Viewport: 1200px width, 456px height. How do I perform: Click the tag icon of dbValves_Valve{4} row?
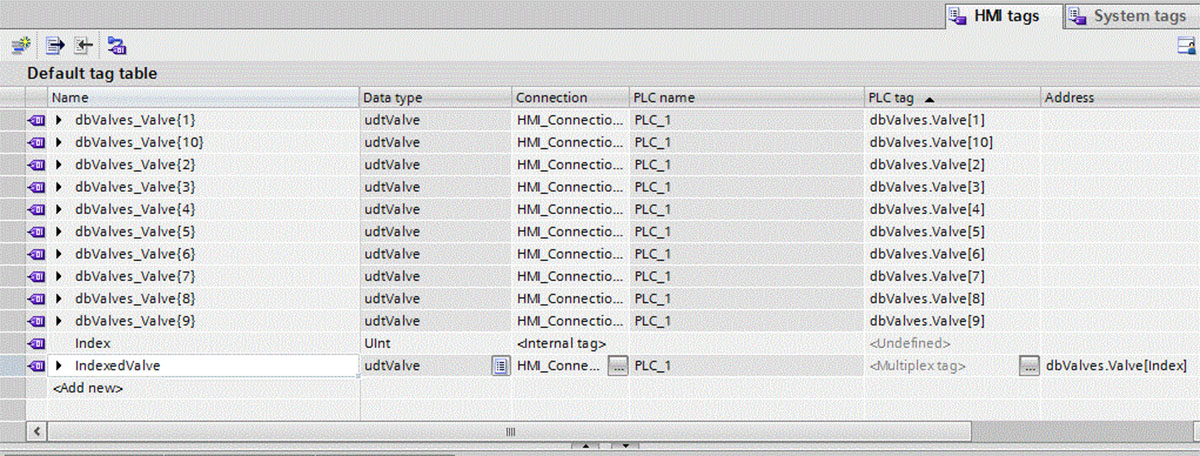click(x=37, y=209)
